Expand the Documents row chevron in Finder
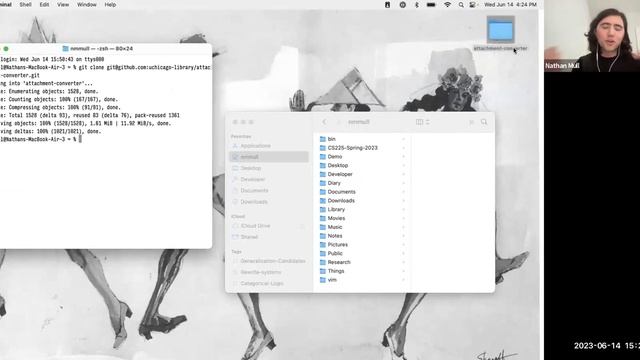This screenshot has width=640, height=360. tap(403, 192)
